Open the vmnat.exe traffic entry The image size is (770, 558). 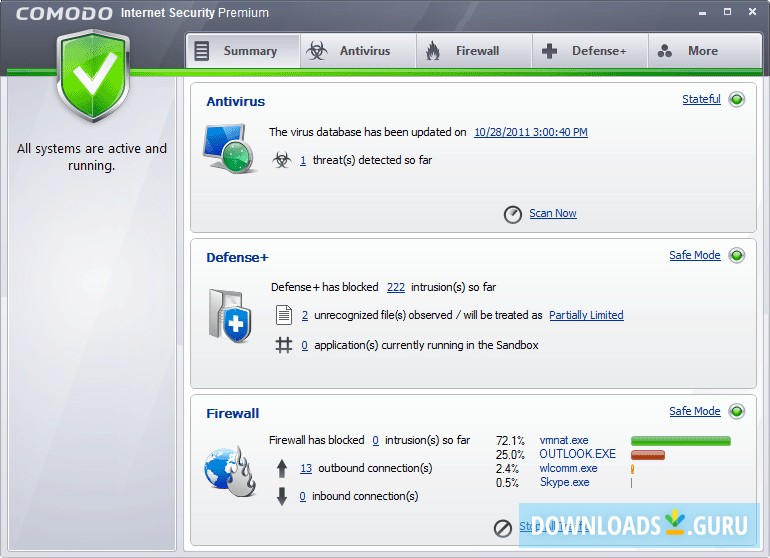point(564,440)
